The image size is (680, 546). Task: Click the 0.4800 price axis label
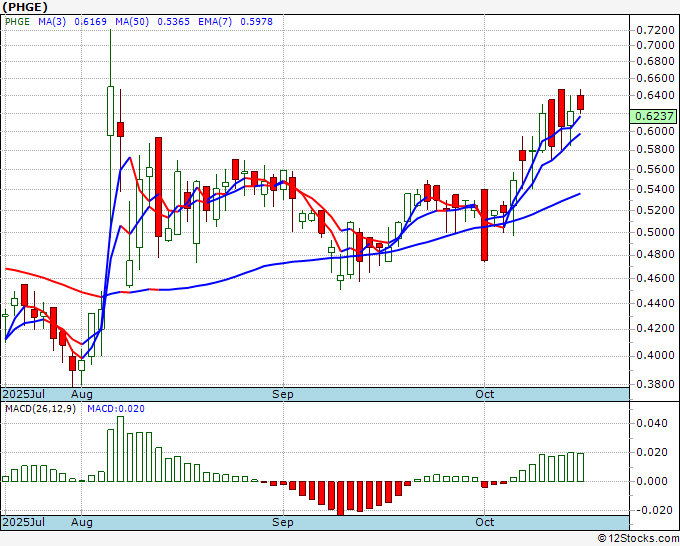click(x=655, y=254)
